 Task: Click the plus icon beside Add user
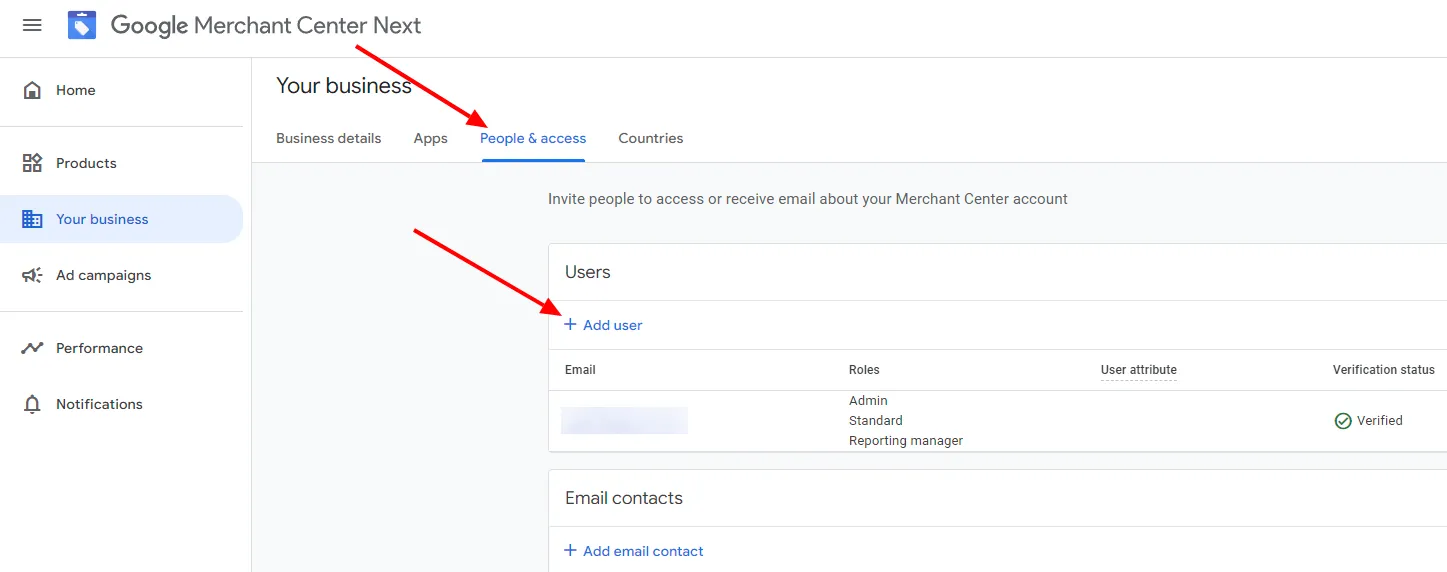[x=570, y=325]
